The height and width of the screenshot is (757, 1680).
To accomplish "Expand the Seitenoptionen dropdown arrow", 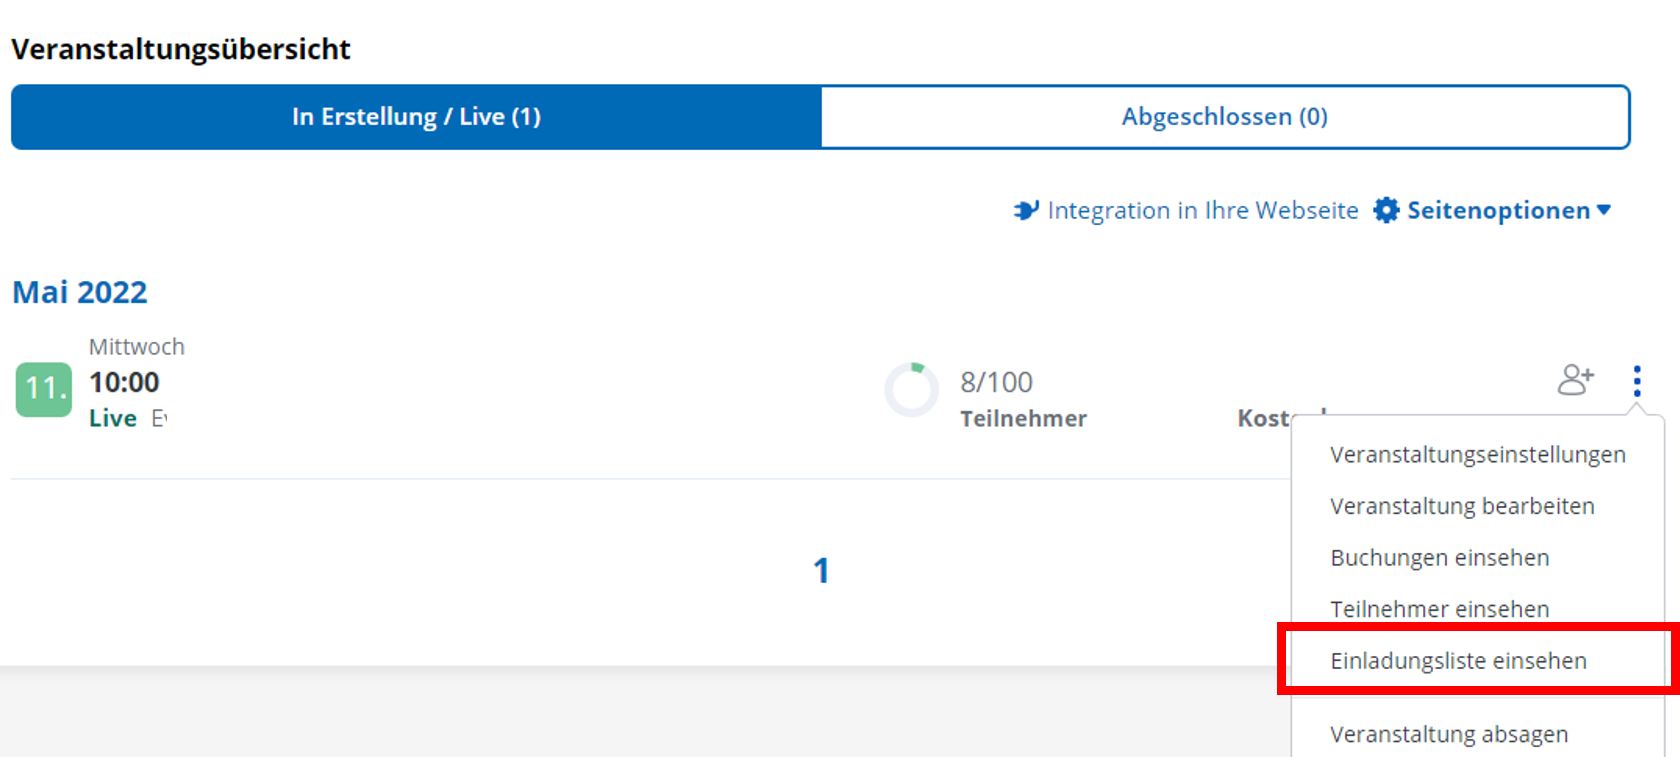I will [x=1604, y=210].
